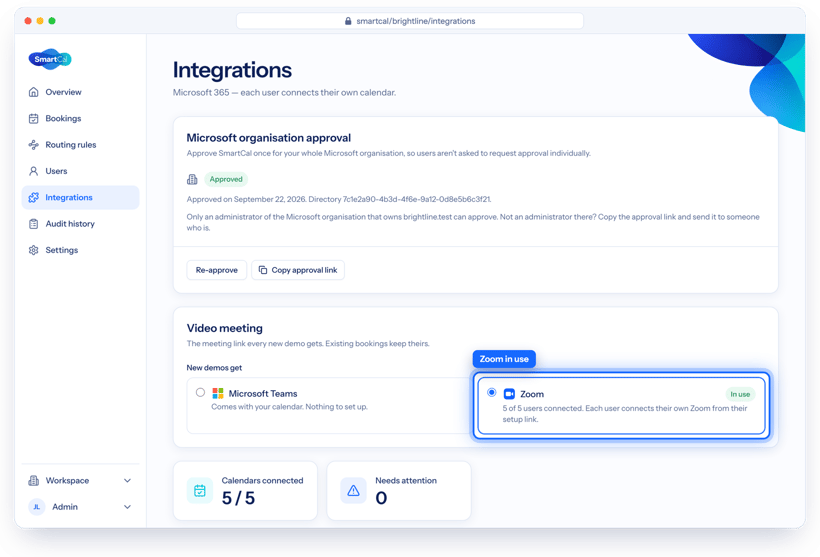Click the Integrations puzzle icon
Viewport: 820px width, 557px height.
coord(33,197)
